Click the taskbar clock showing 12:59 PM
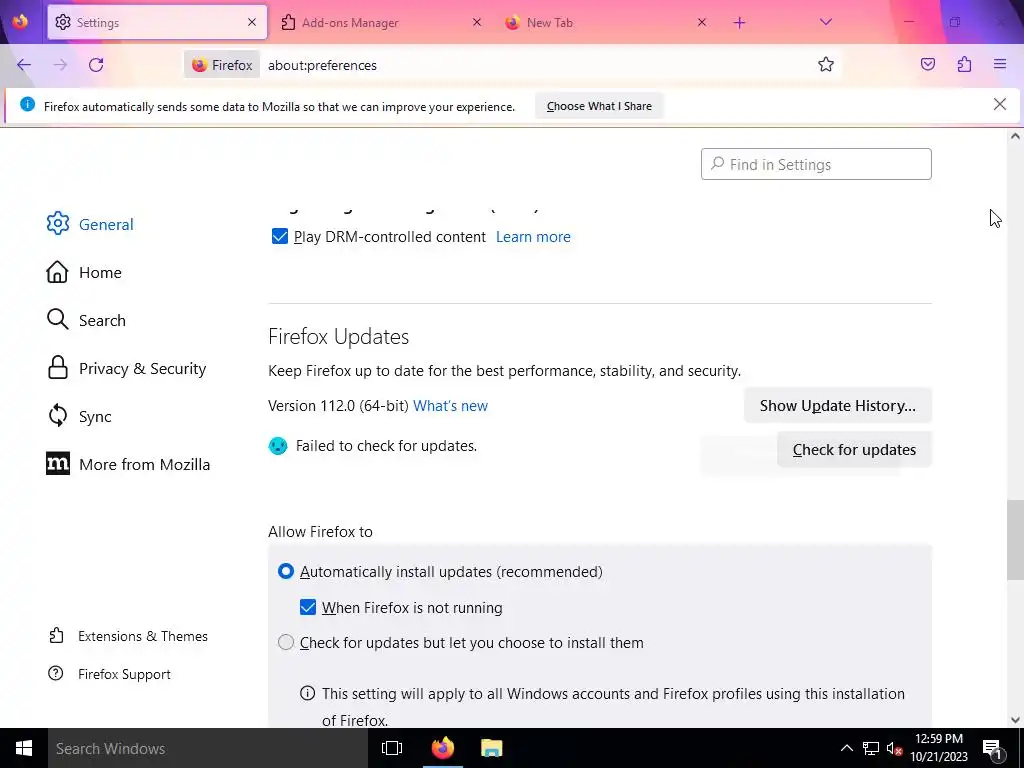 coord(939,748)
